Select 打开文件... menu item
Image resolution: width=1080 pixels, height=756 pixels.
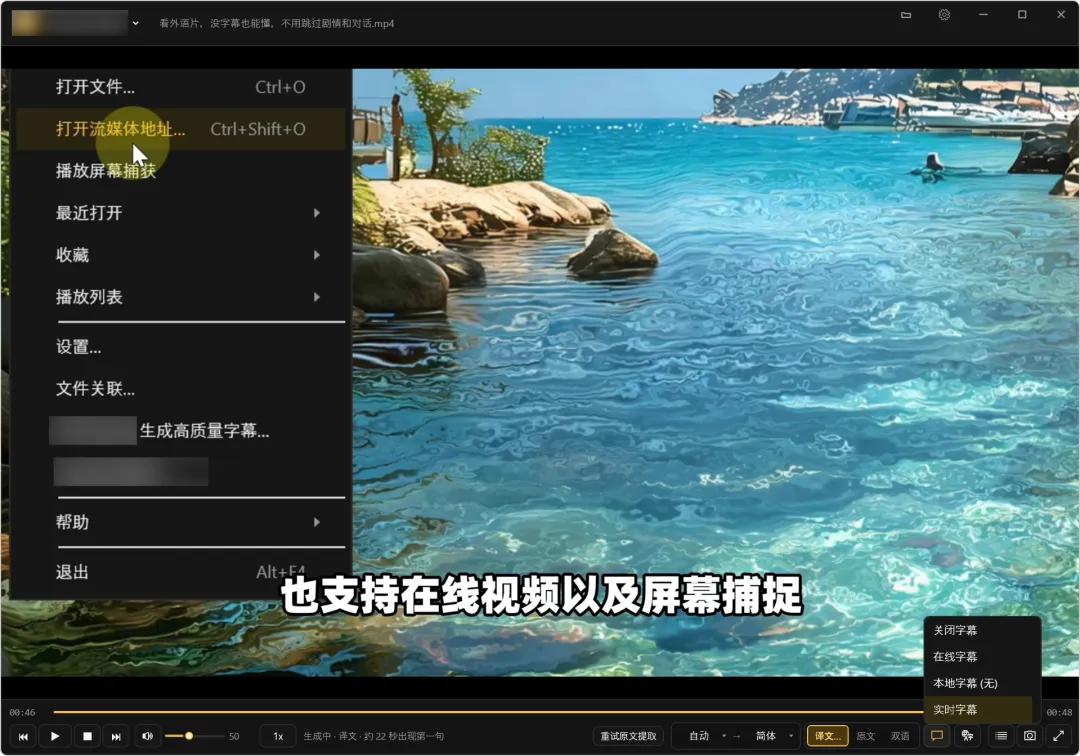tap(180, 87)
